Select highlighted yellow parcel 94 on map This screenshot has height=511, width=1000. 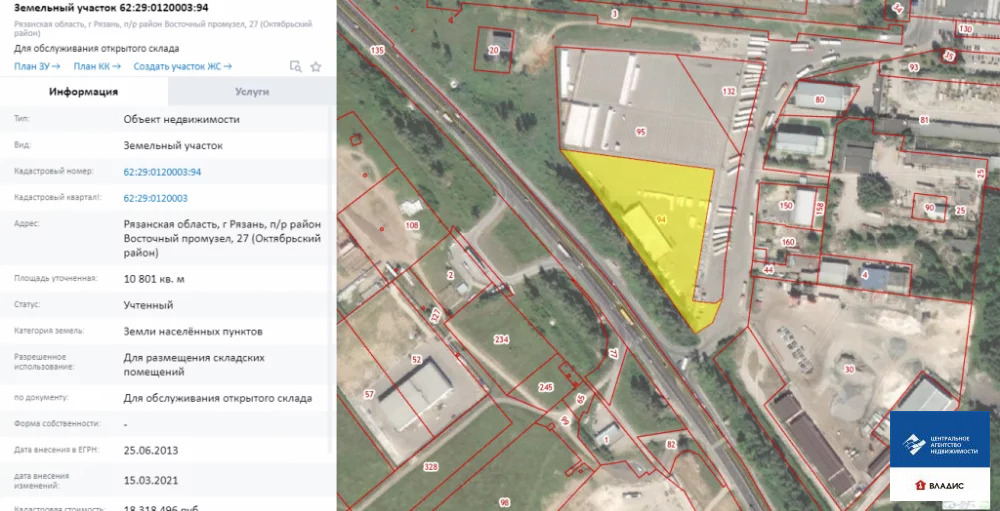coord(661,219)
